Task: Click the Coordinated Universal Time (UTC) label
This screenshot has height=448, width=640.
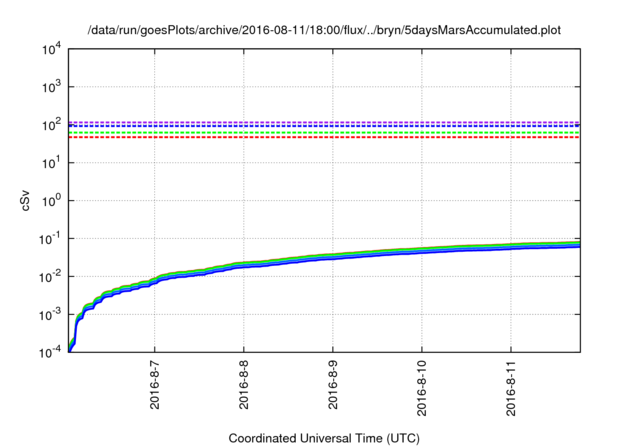Action: 324,438
